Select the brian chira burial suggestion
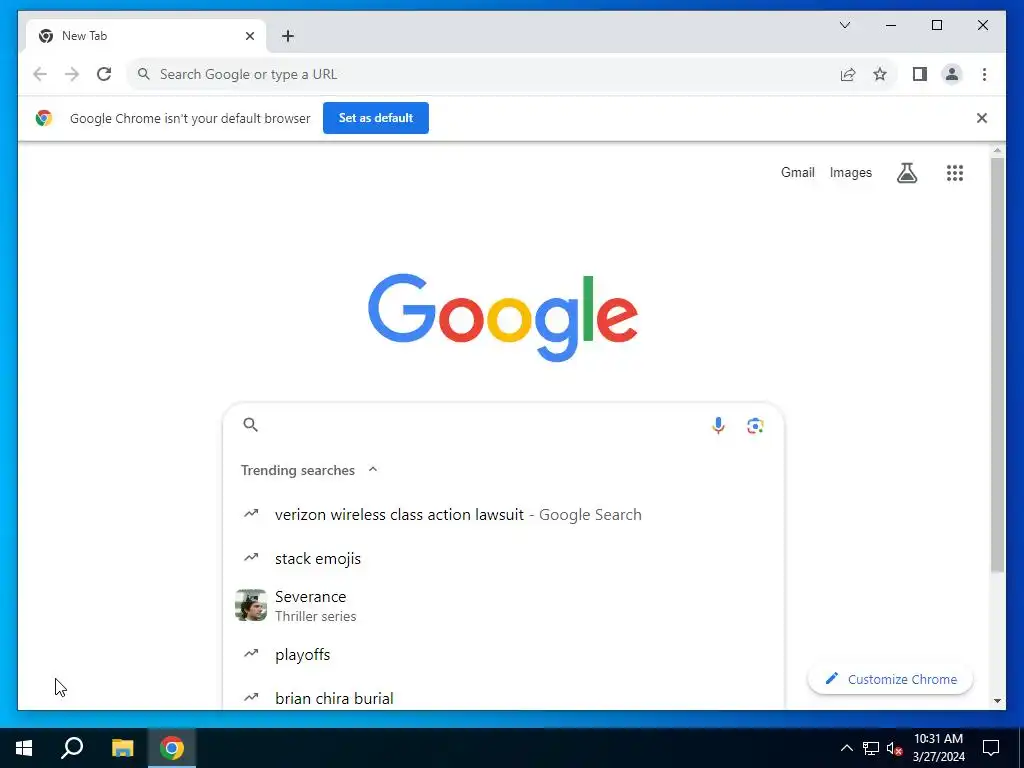The height and width of the screenshot is (768, 1024). click(503, 696)
